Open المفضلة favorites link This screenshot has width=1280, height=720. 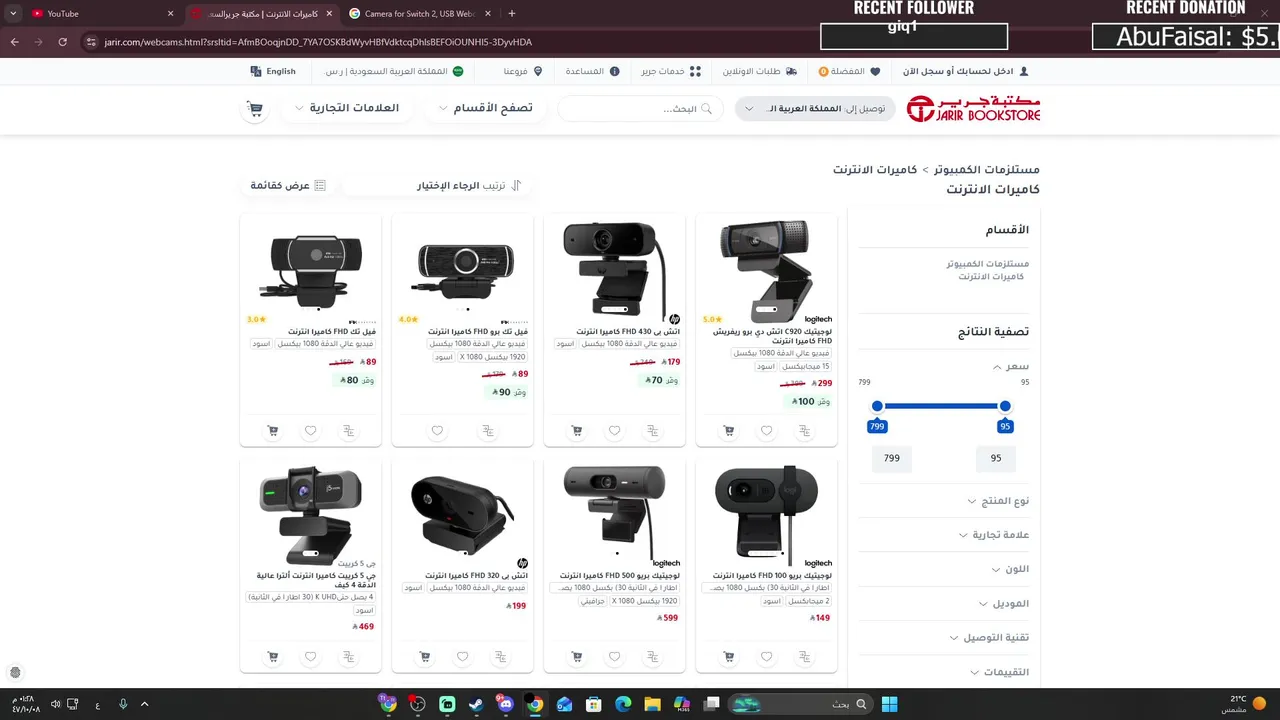point(849,72)
